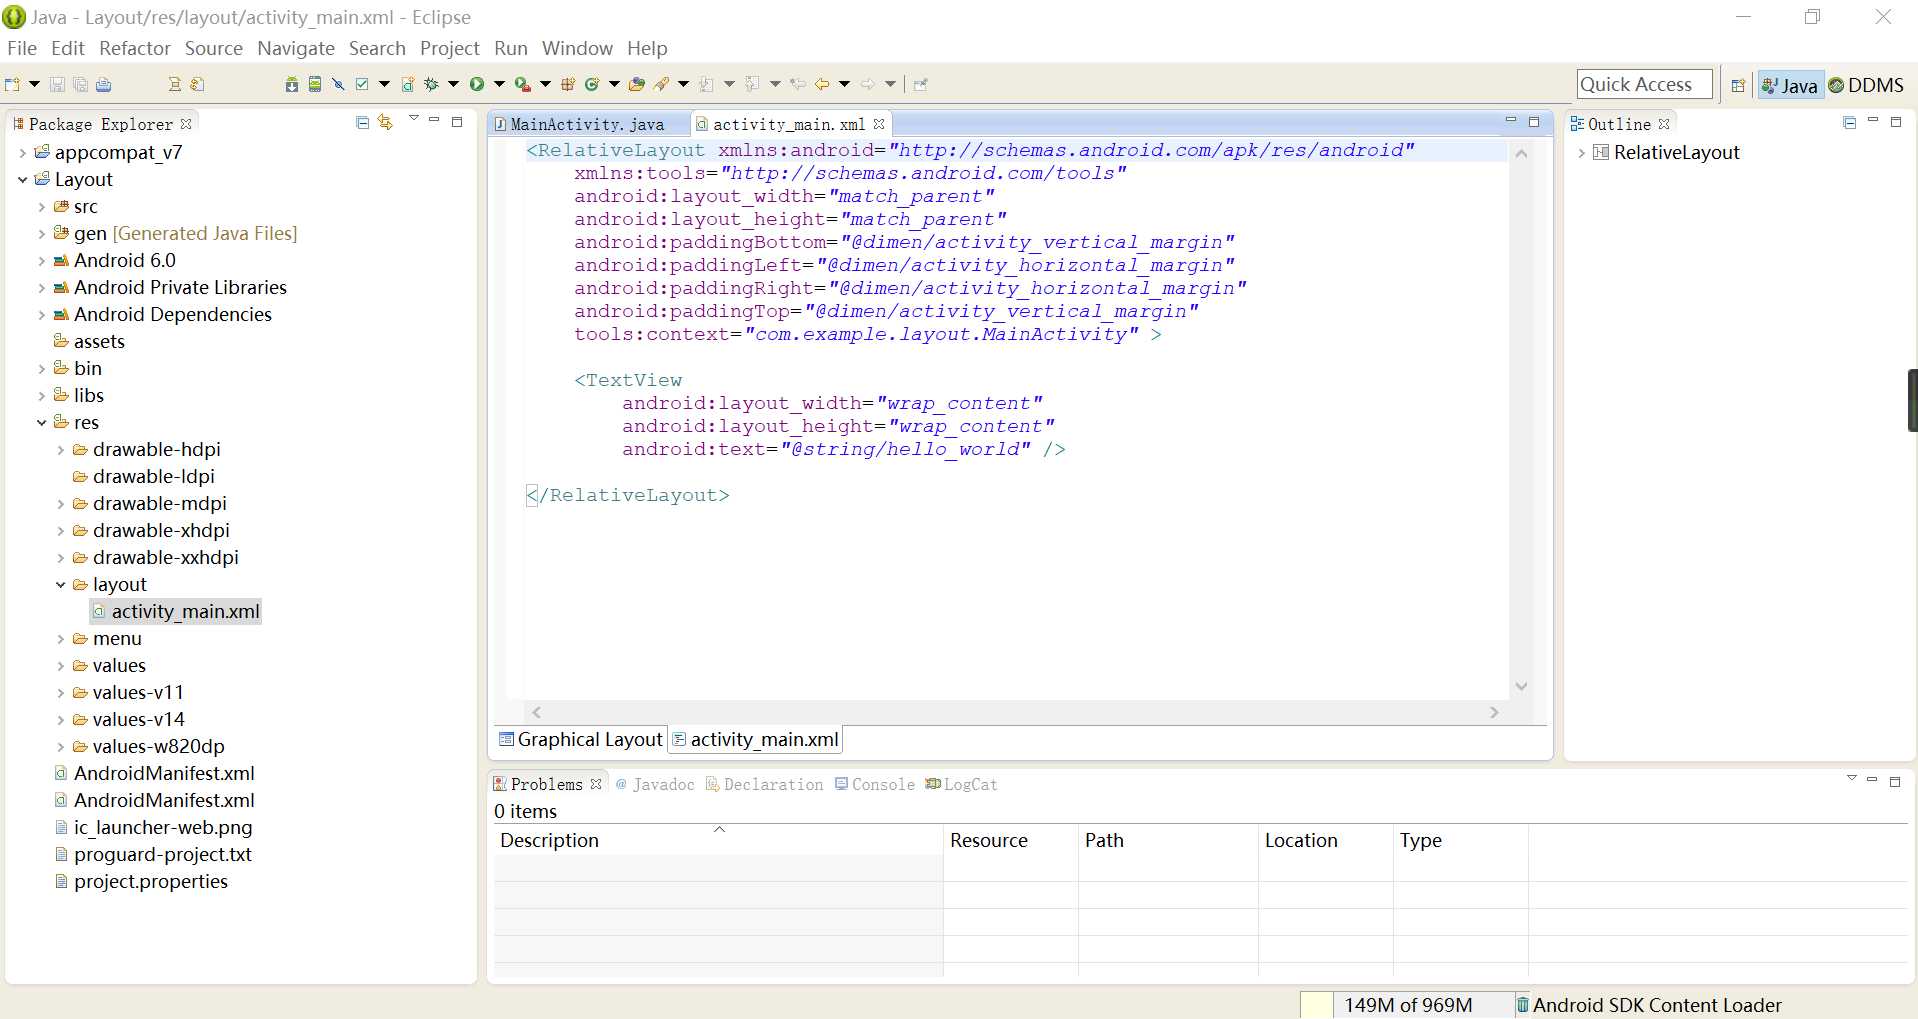This screenshot has height=1019, width=1918.
Task: Open the Android Virtual Device Manager icon
Action: click(315, 84)
